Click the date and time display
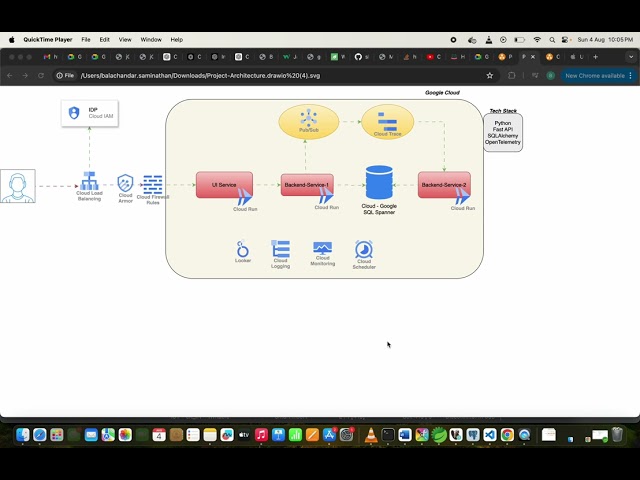The height and width of the screenshot is (480, 640). [x=605, y=40]
